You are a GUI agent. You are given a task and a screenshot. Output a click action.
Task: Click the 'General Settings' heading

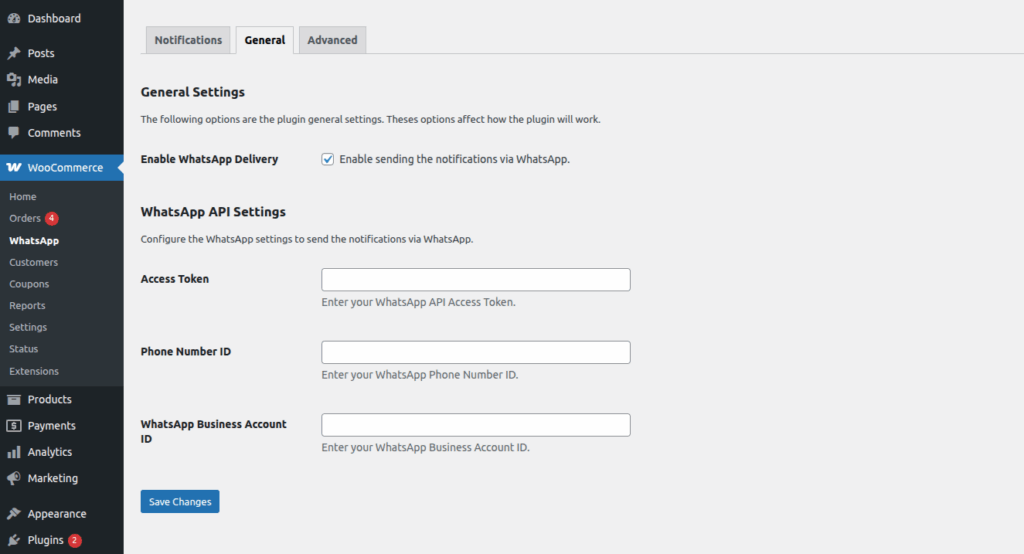[193, 92]
